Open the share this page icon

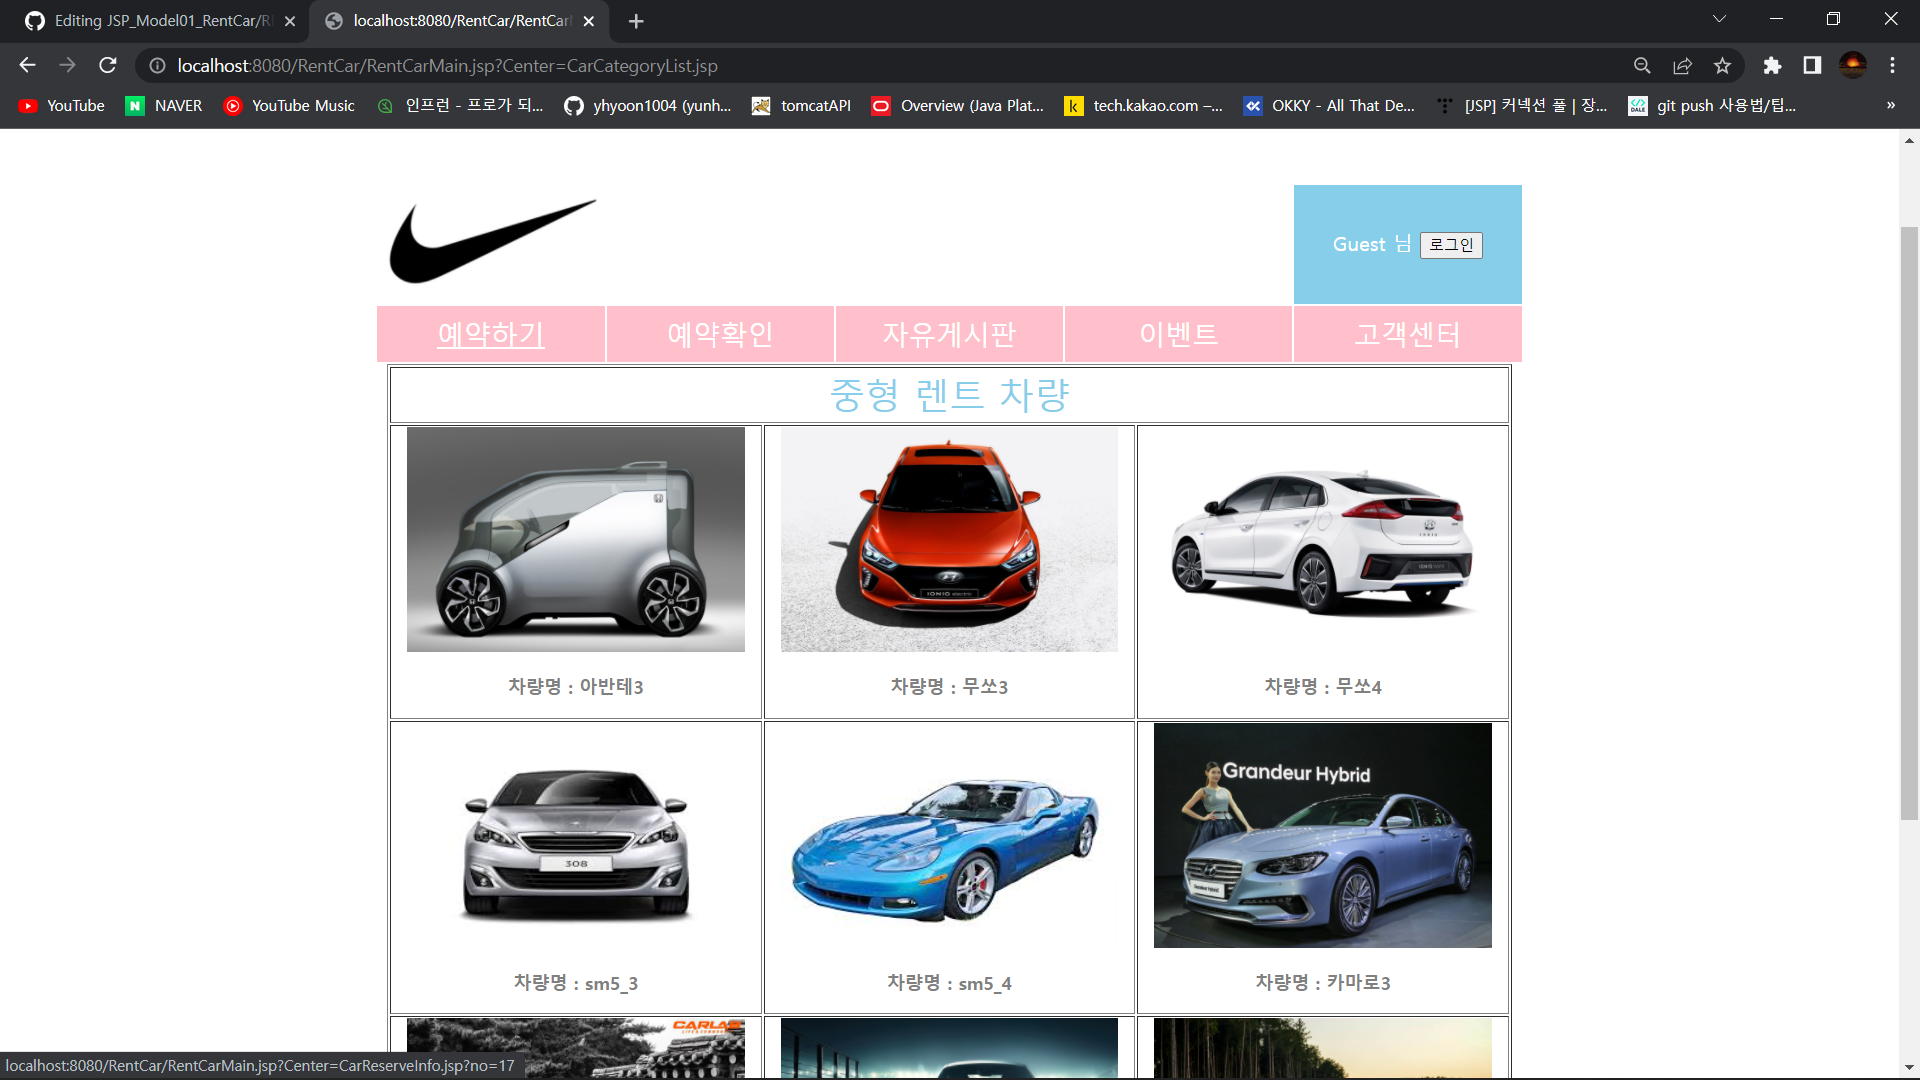[1682, 65]
